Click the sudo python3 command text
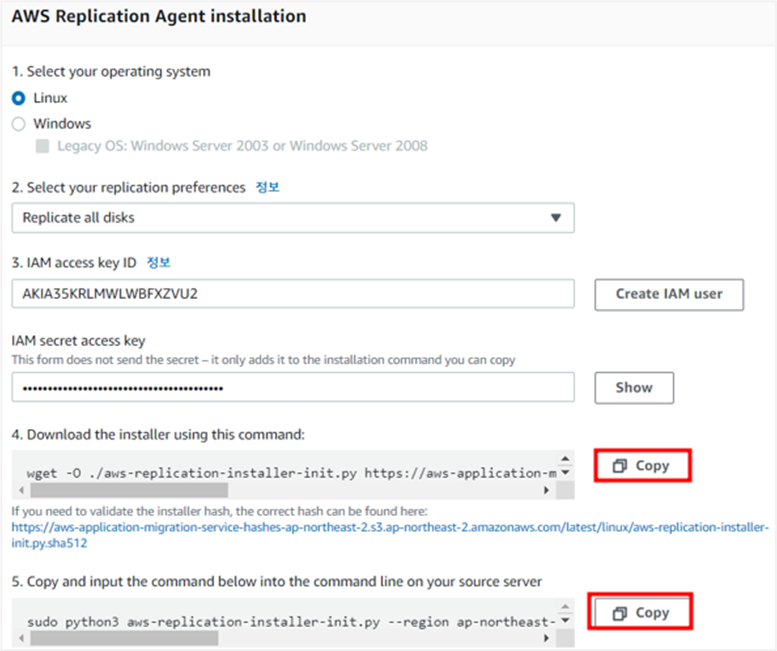Viewport: 777px width, 651px height. click(291, 622)
